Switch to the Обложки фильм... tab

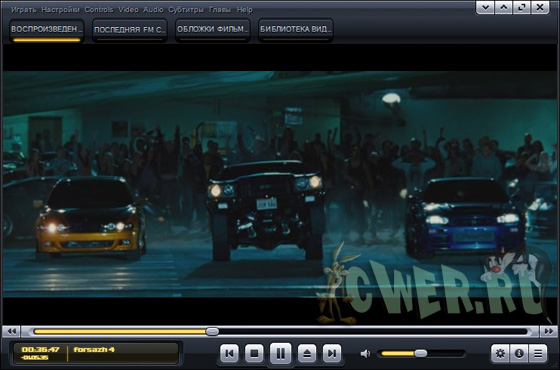tap(212, 30)
